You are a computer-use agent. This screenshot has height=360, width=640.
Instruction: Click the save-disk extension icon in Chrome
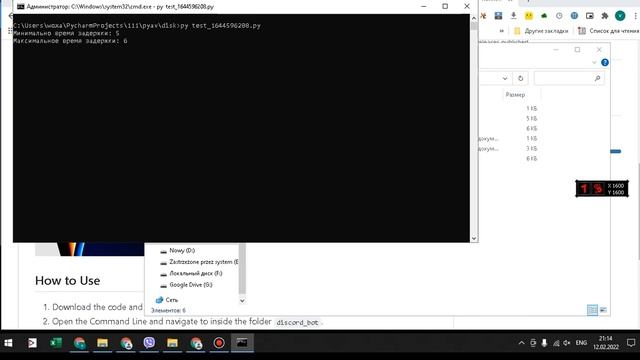tap(498, 16)
